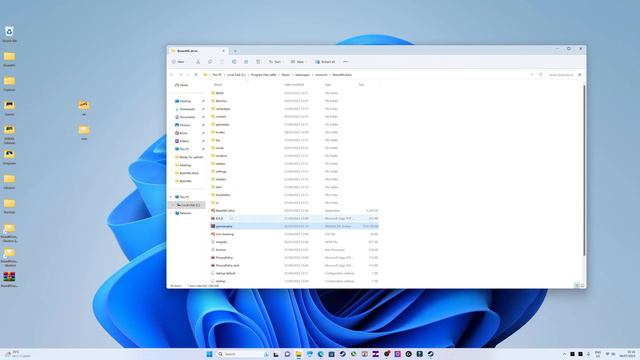640x360 pixels.
Task: Expand chevron after Steam in breadcrumb
Action: [x=292, y=75]
